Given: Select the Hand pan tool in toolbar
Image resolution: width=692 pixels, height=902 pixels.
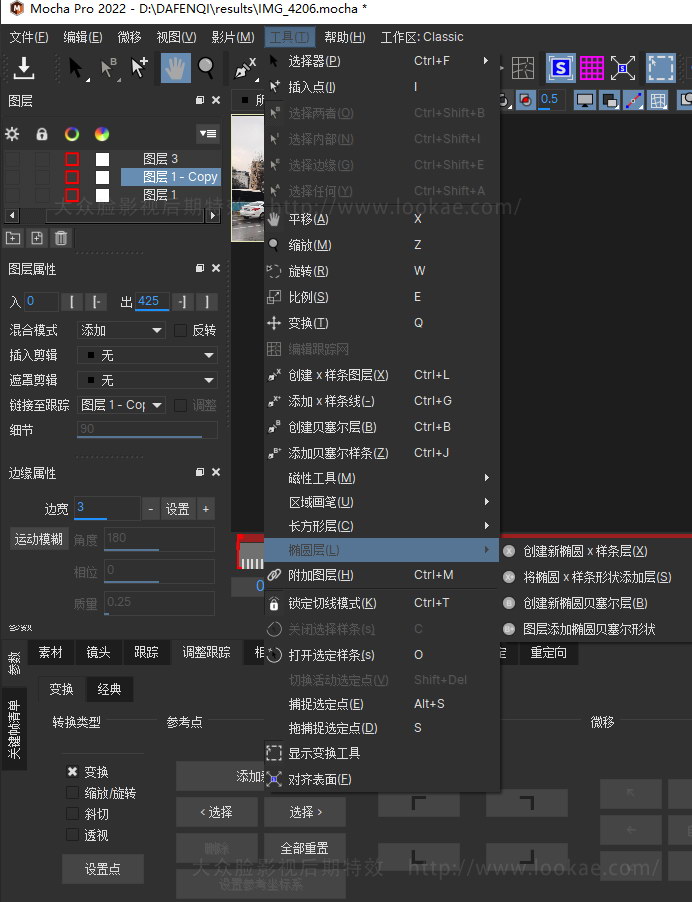Looking at the screenshot, I should coord(175,68).
